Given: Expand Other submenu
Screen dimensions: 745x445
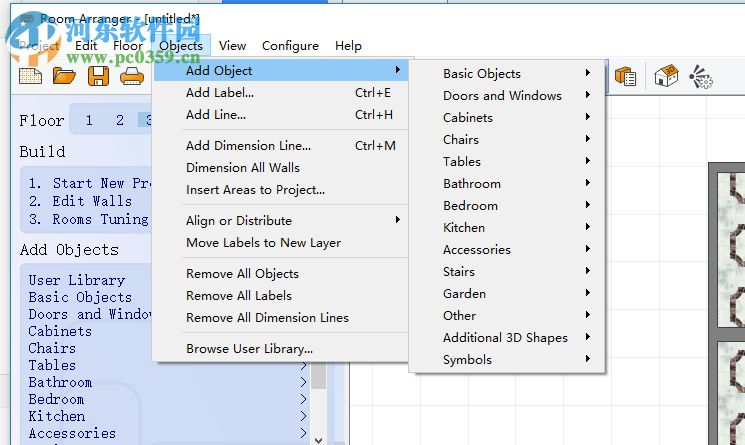Looking at the screenshot, I should (x=507, y=315).
